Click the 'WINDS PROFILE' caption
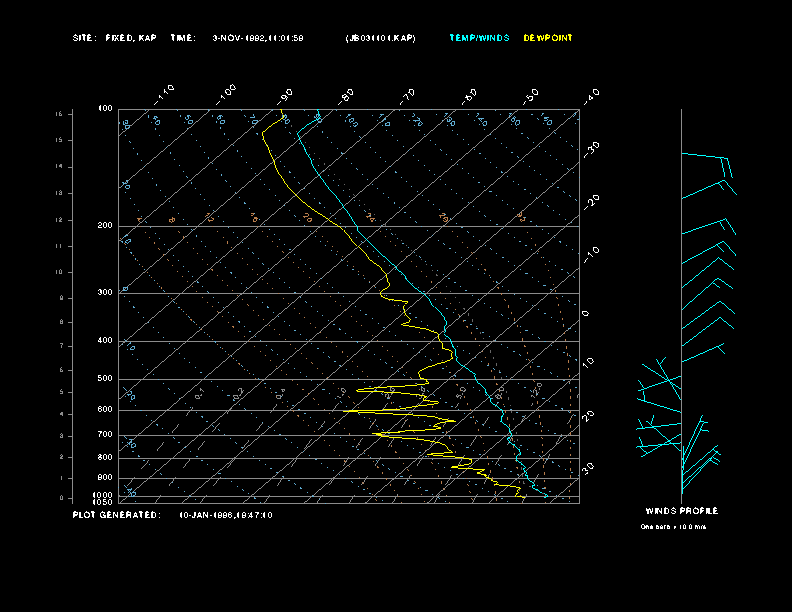792x612 pixels. [x=682, y=511]
